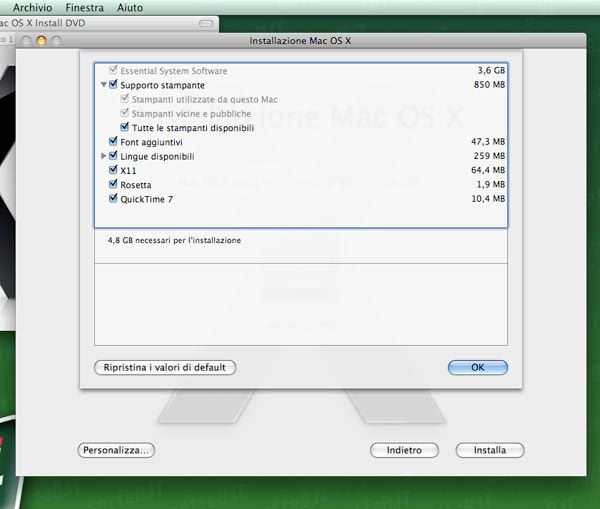Click the 64,4 MB size value
Viewport: 600px width, 509px height.
pyautogui.click(x=488, y=170)
